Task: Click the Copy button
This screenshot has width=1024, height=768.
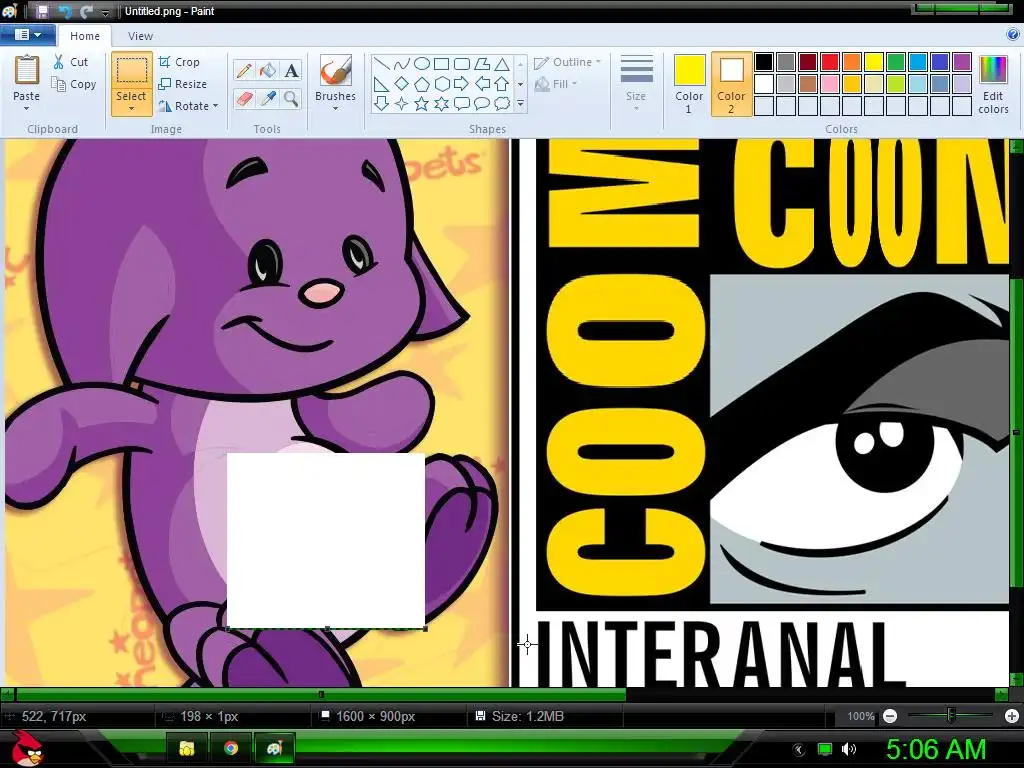Action: tap(74, 84)
